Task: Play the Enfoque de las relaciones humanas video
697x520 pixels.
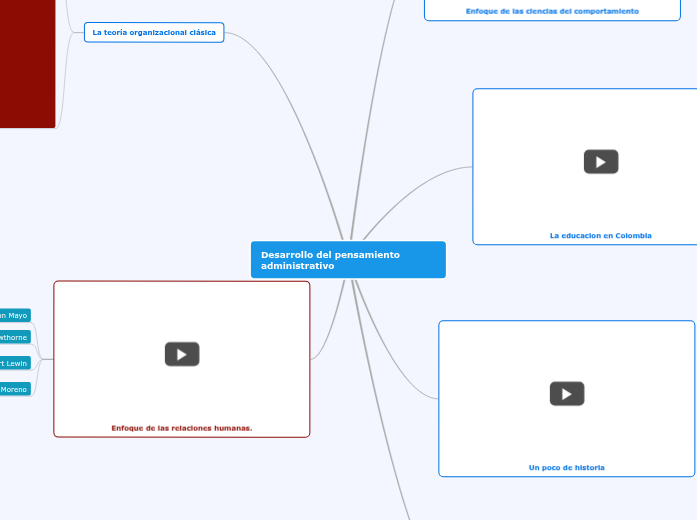Action: pos(182,354)
